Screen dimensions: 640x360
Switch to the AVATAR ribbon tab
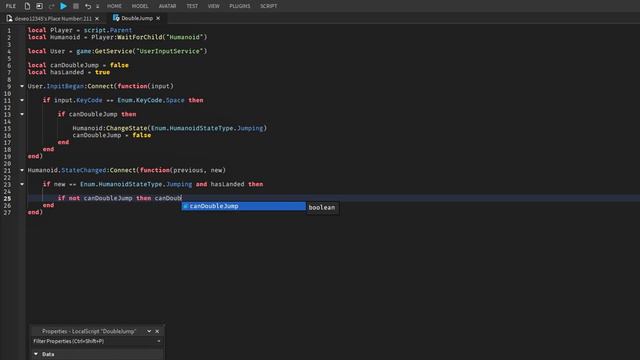pyautogui.click(x=167, y=6)
